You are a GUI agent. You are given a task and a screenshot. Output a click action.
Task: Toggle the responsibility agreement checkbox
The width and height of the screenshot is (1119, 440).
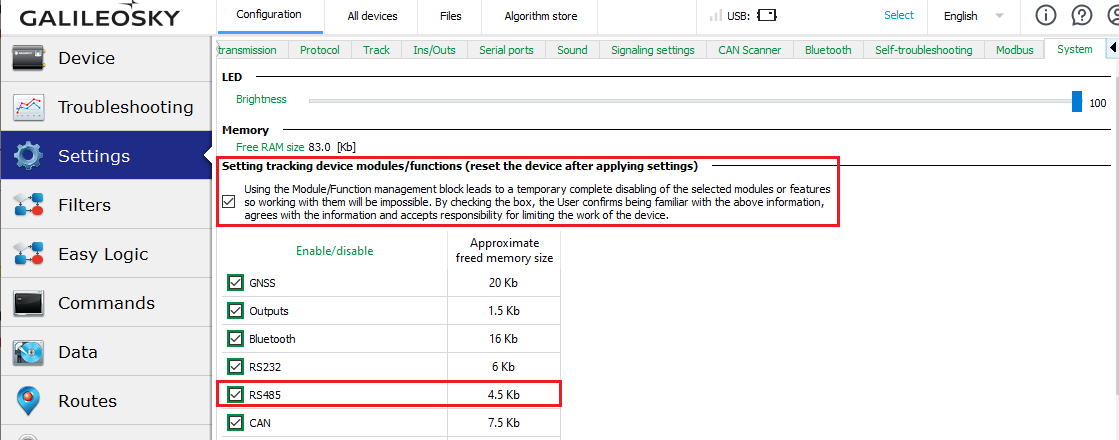[230, 202]
